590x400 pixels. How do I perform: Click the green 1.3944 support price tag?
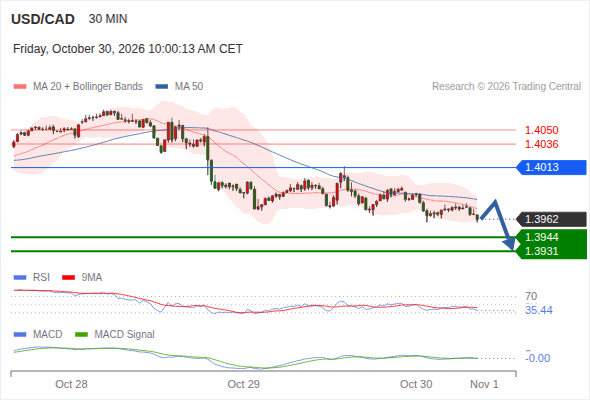[x=551, y=237]
